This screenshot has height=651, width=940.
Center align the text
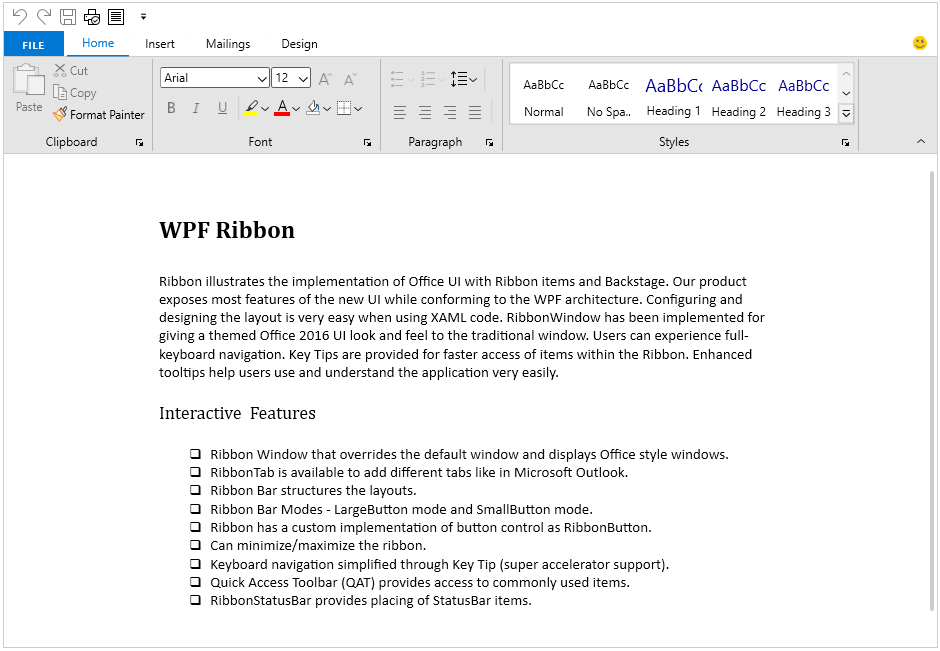point(425,112)
